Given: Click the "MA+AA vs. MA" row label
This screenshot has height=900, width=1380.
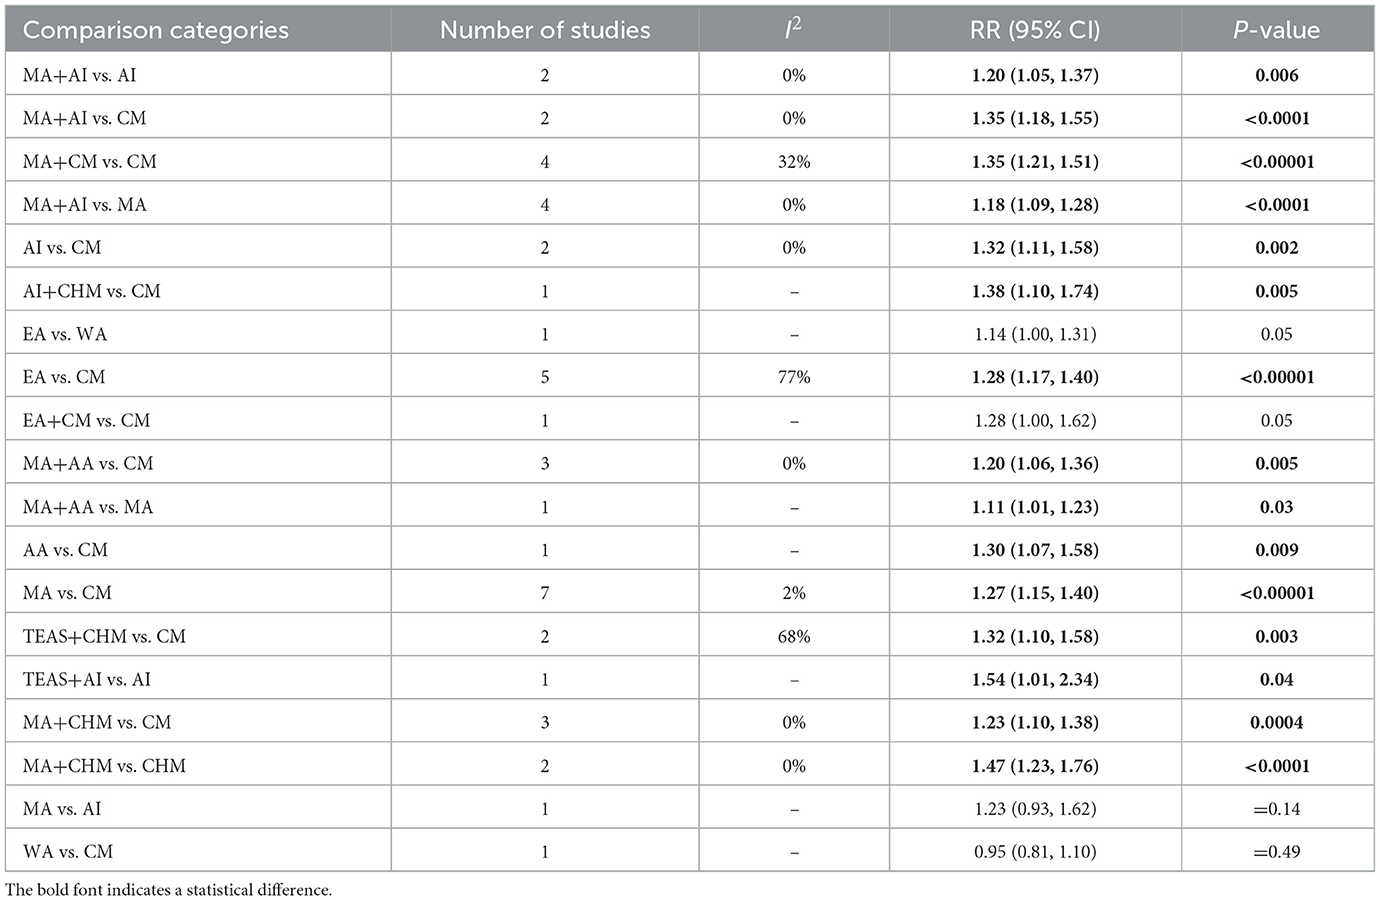Looking at the screenshot, I should tap(88, 507).
